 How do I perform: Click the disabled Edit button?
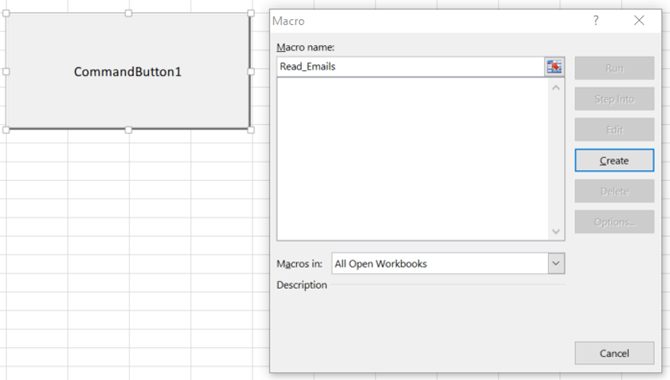[x=614, y=130]
